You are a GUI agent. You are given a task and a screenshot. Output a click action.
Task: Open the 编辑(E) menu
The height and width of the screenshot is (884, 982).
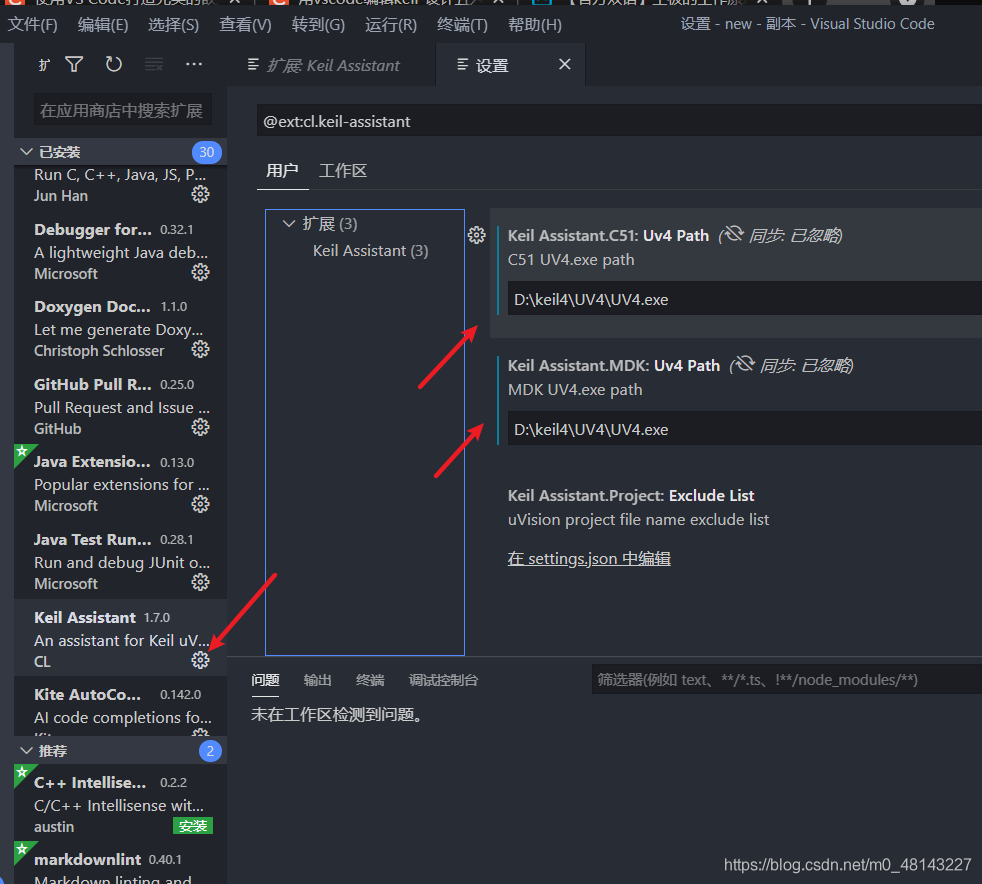[103, 24]
